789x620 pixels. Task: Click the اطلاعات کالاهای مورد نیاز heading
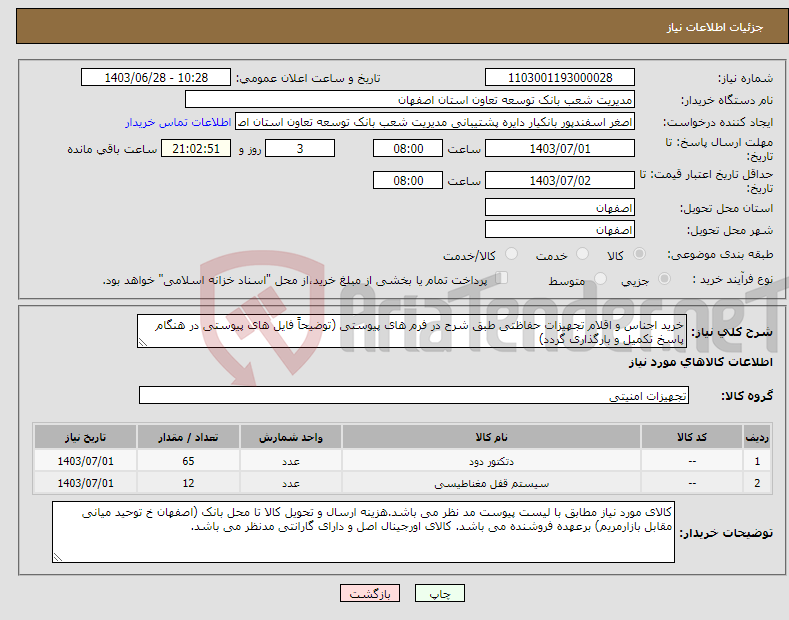[x=700, y=362]
